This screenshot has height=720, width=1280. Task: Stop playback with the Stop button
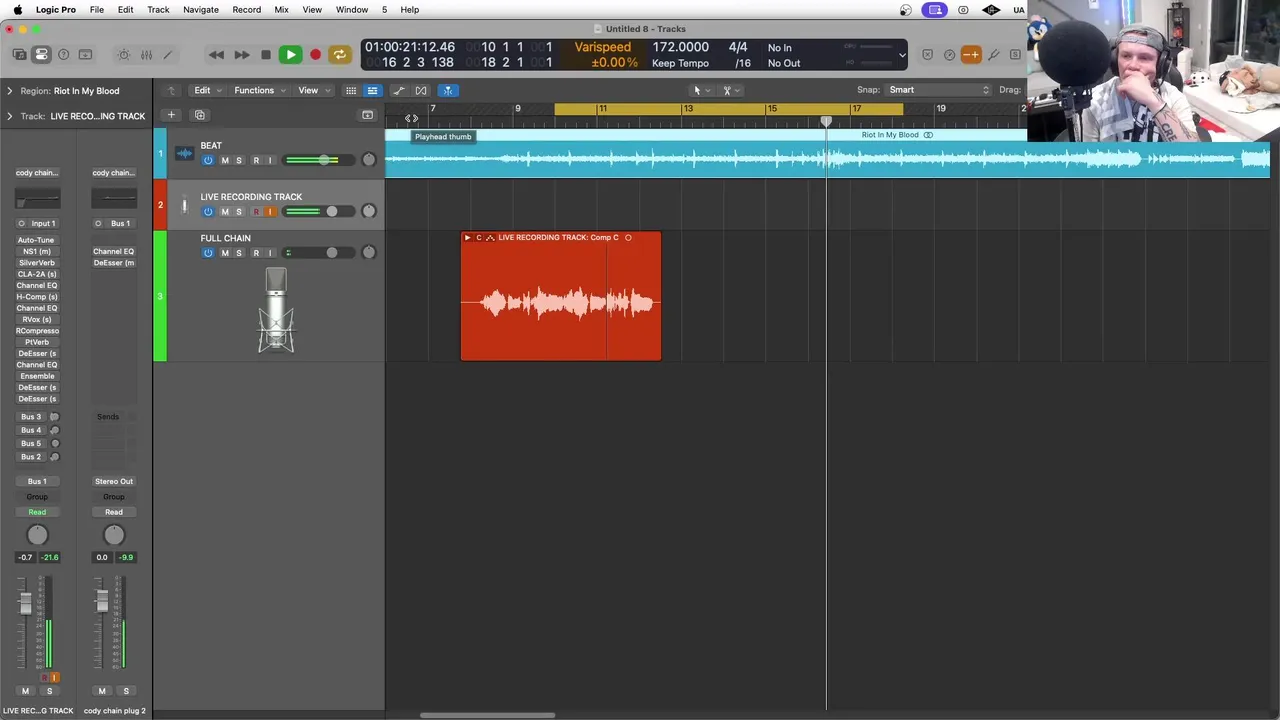(265, 55)
